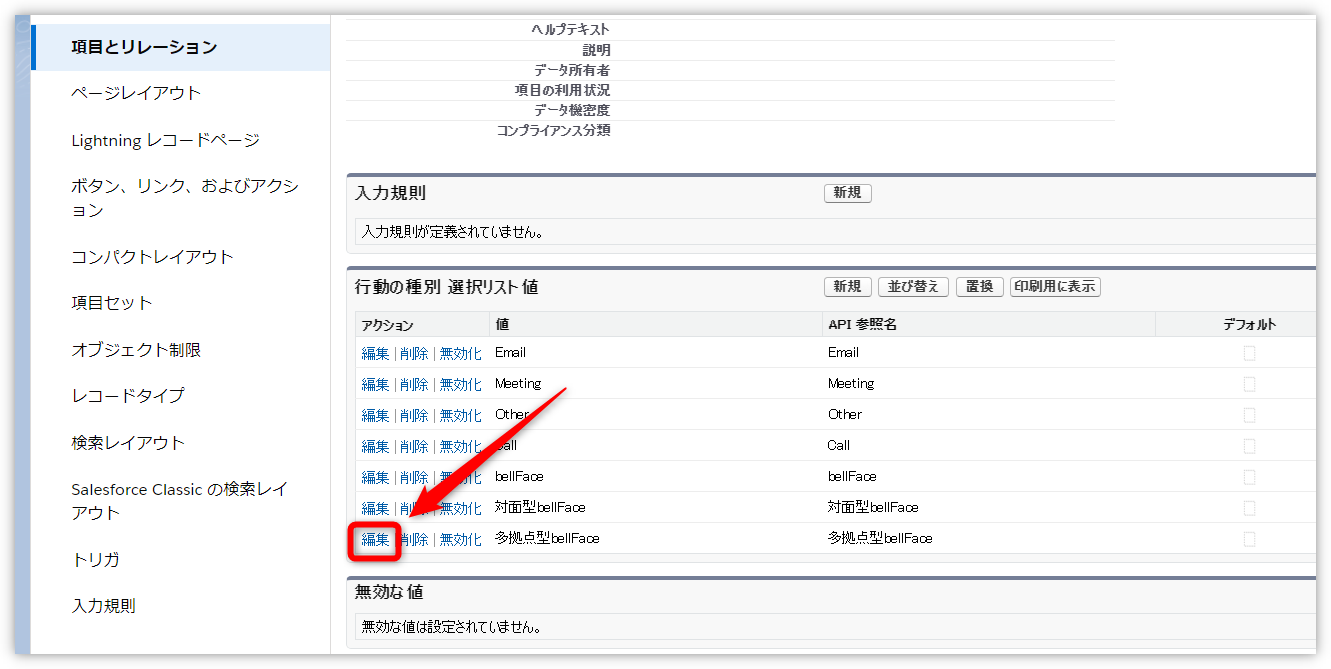1331x669 pixels.
Task: Click 削除 link for 多拠点型bellFace row
Action: tap(414, 539)
